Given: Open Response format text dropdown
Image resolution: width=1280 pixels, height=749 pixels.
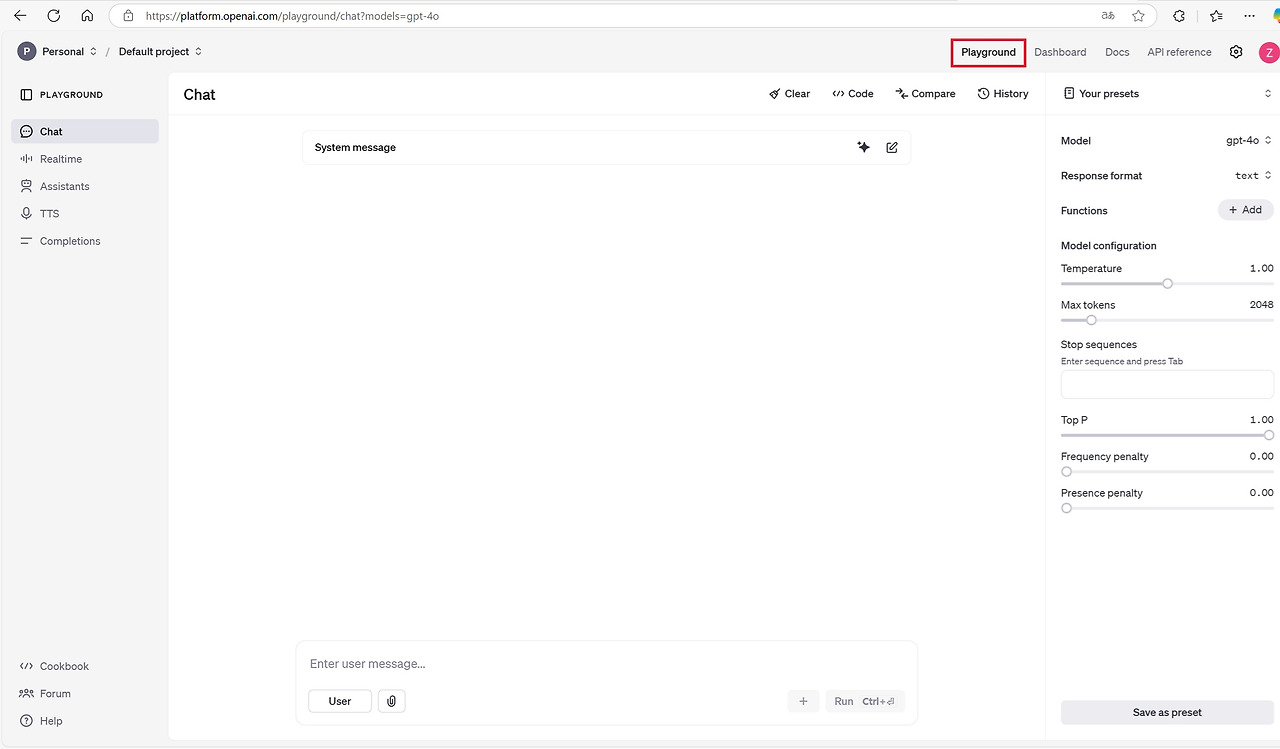Looking at the screenshot, I should (1253, 176).
